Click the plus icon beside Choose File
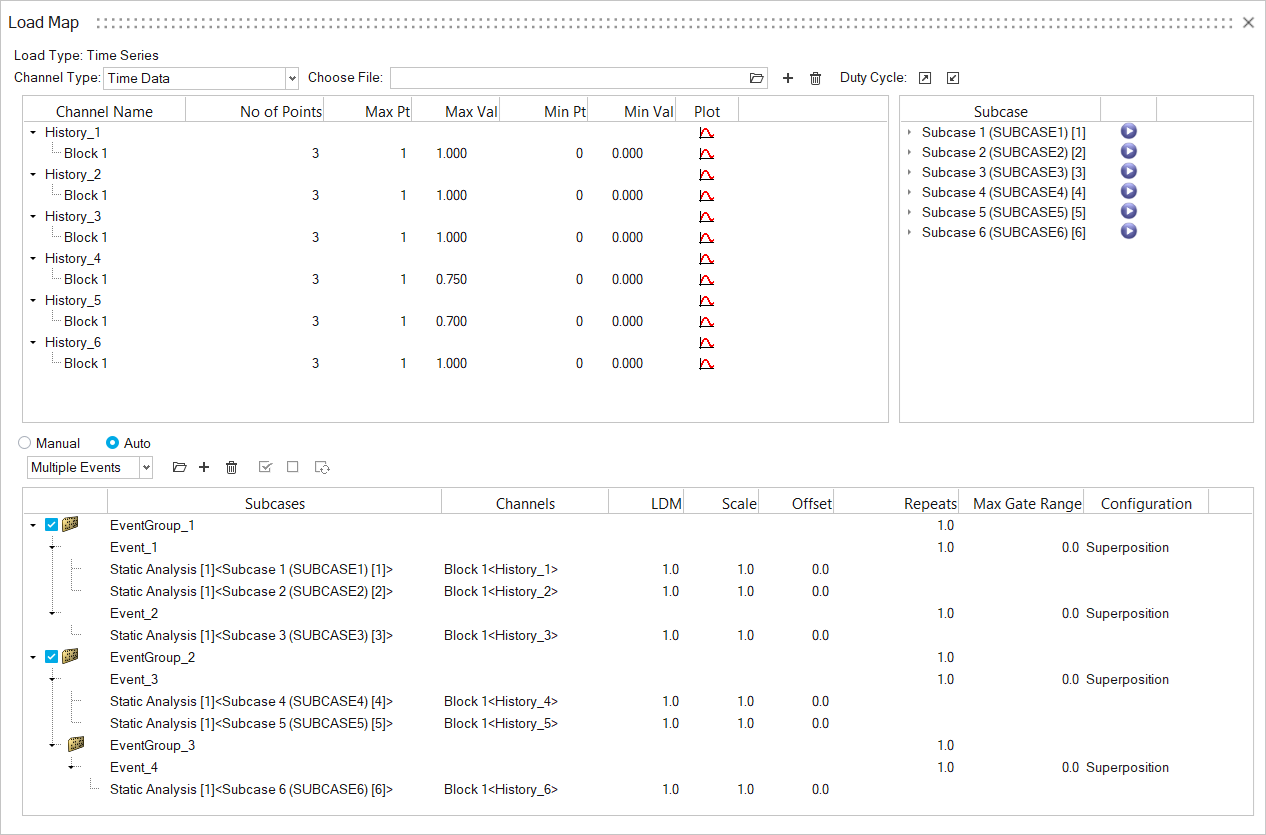 point(788,78)
